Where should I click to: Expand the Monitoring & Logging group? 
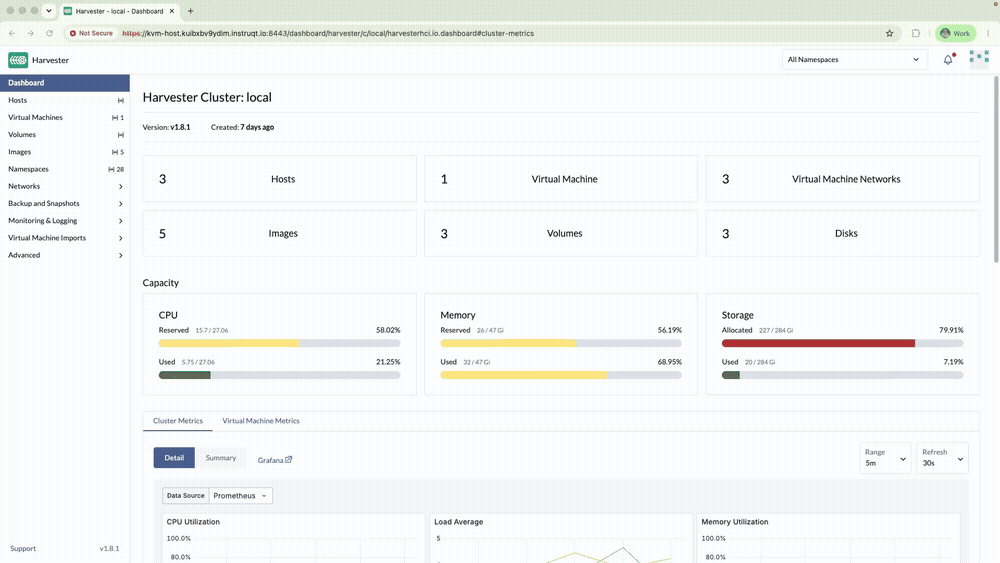coord(121,221)
